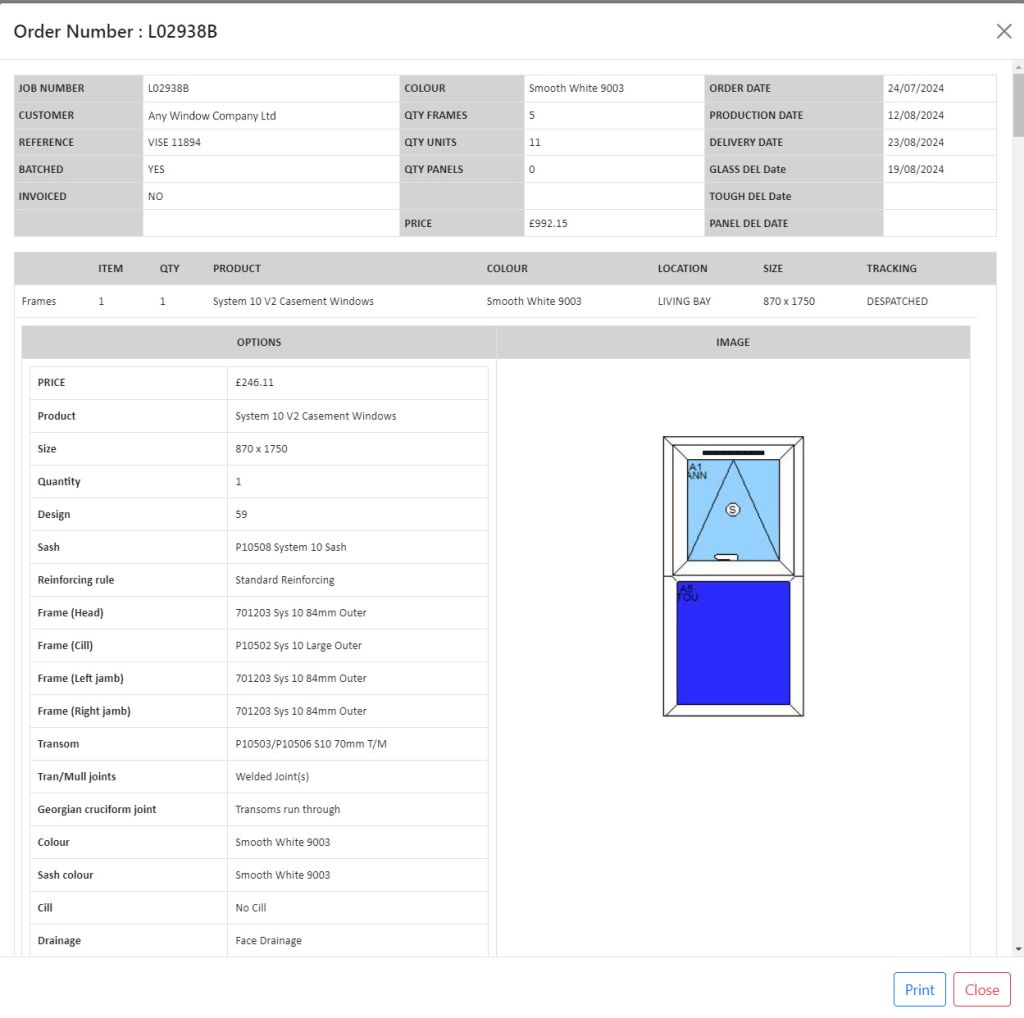Click the total price £992.15
1024x1018 pixels.
click(548, 223)
